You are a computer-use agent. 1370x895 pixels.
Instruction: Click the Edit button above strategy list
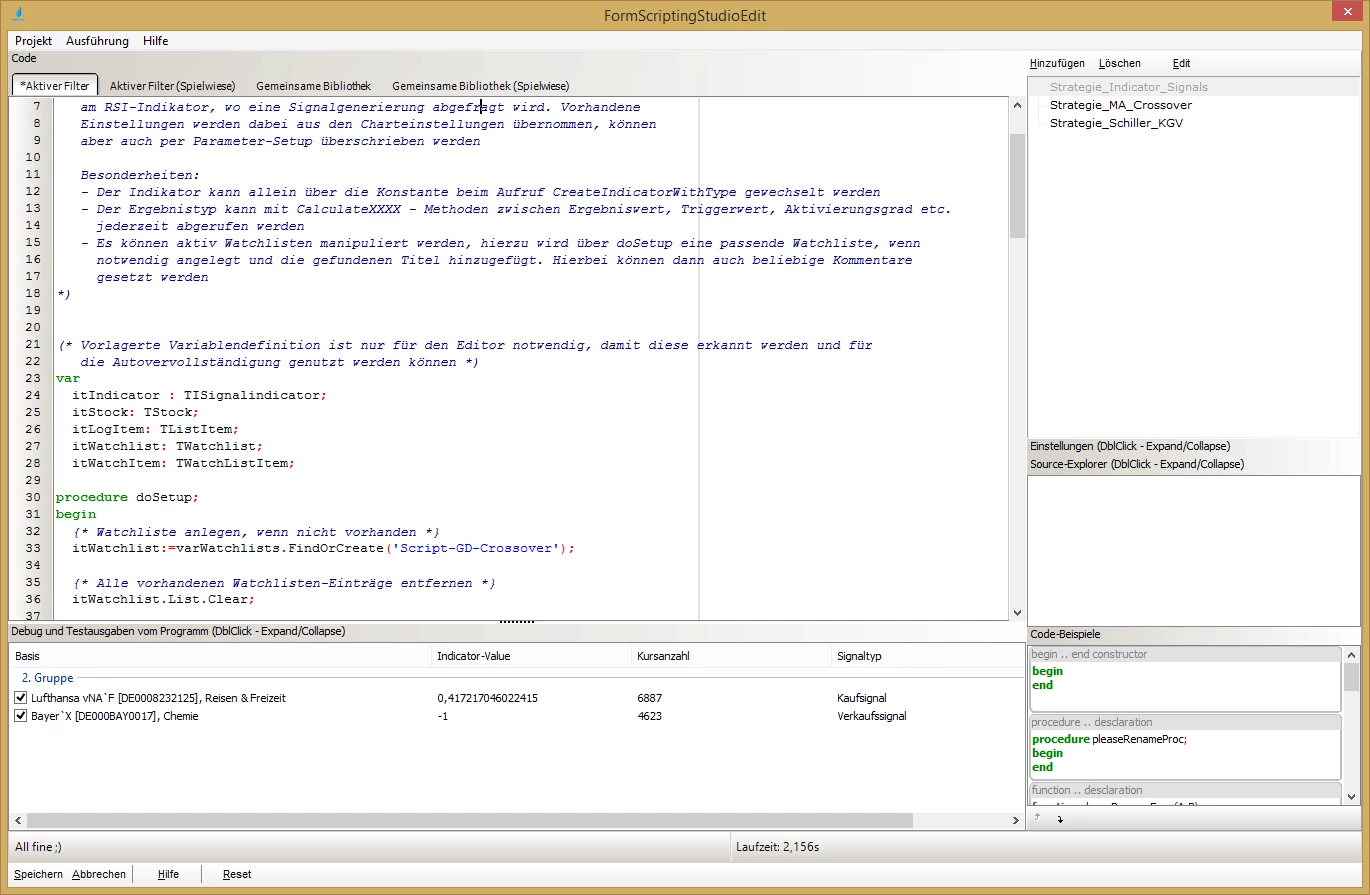(x=1181, y=63)
